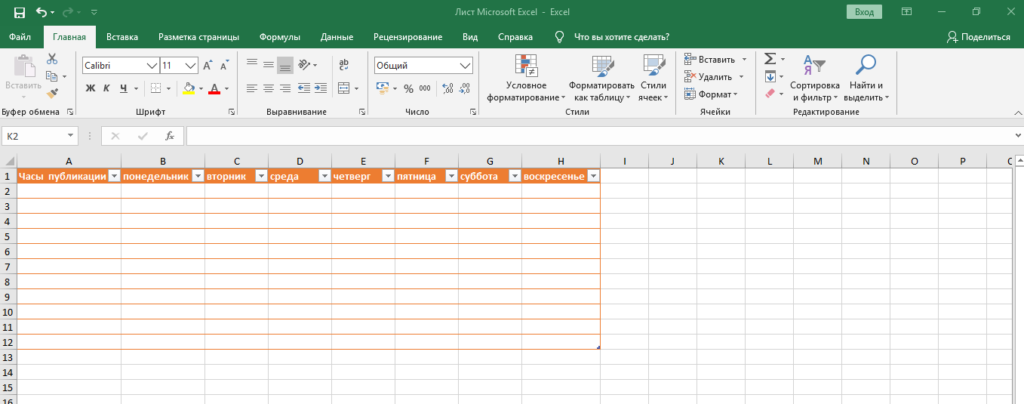
Task: Click the Save icon in the title bar
Action: (20, 12)
